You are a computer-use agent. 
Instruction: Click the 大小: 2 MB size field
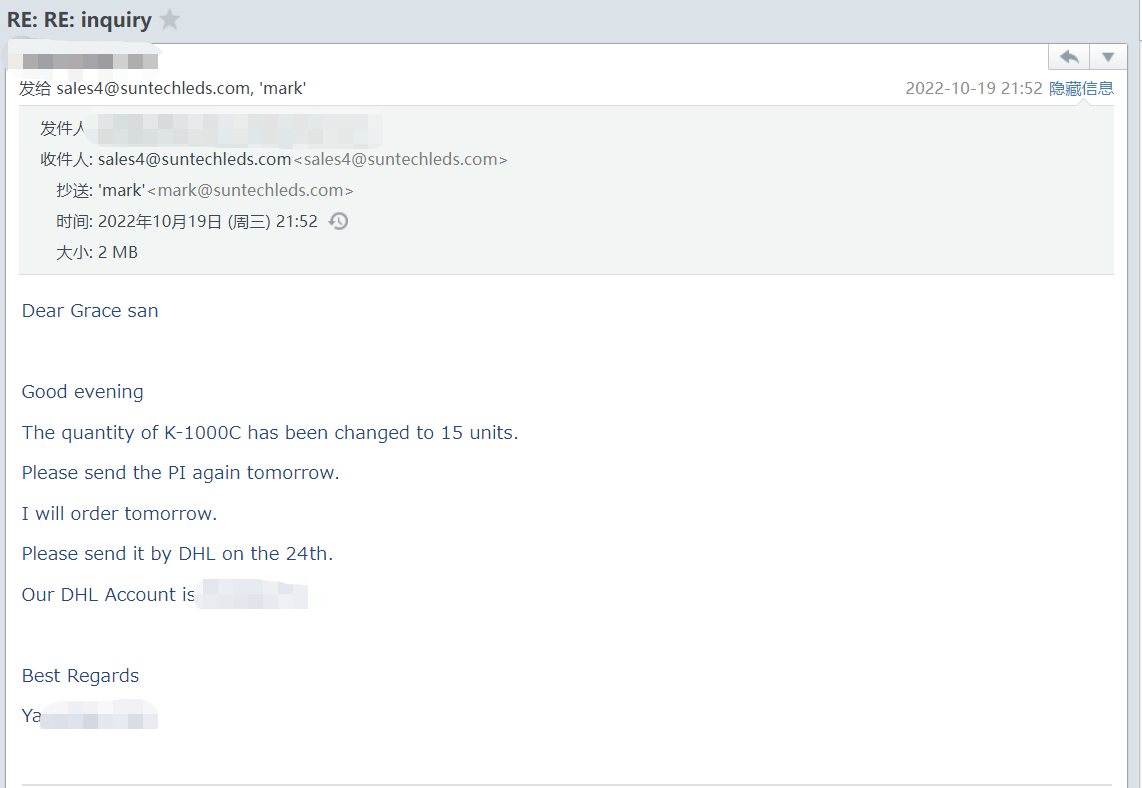click(x=97, y=252)
